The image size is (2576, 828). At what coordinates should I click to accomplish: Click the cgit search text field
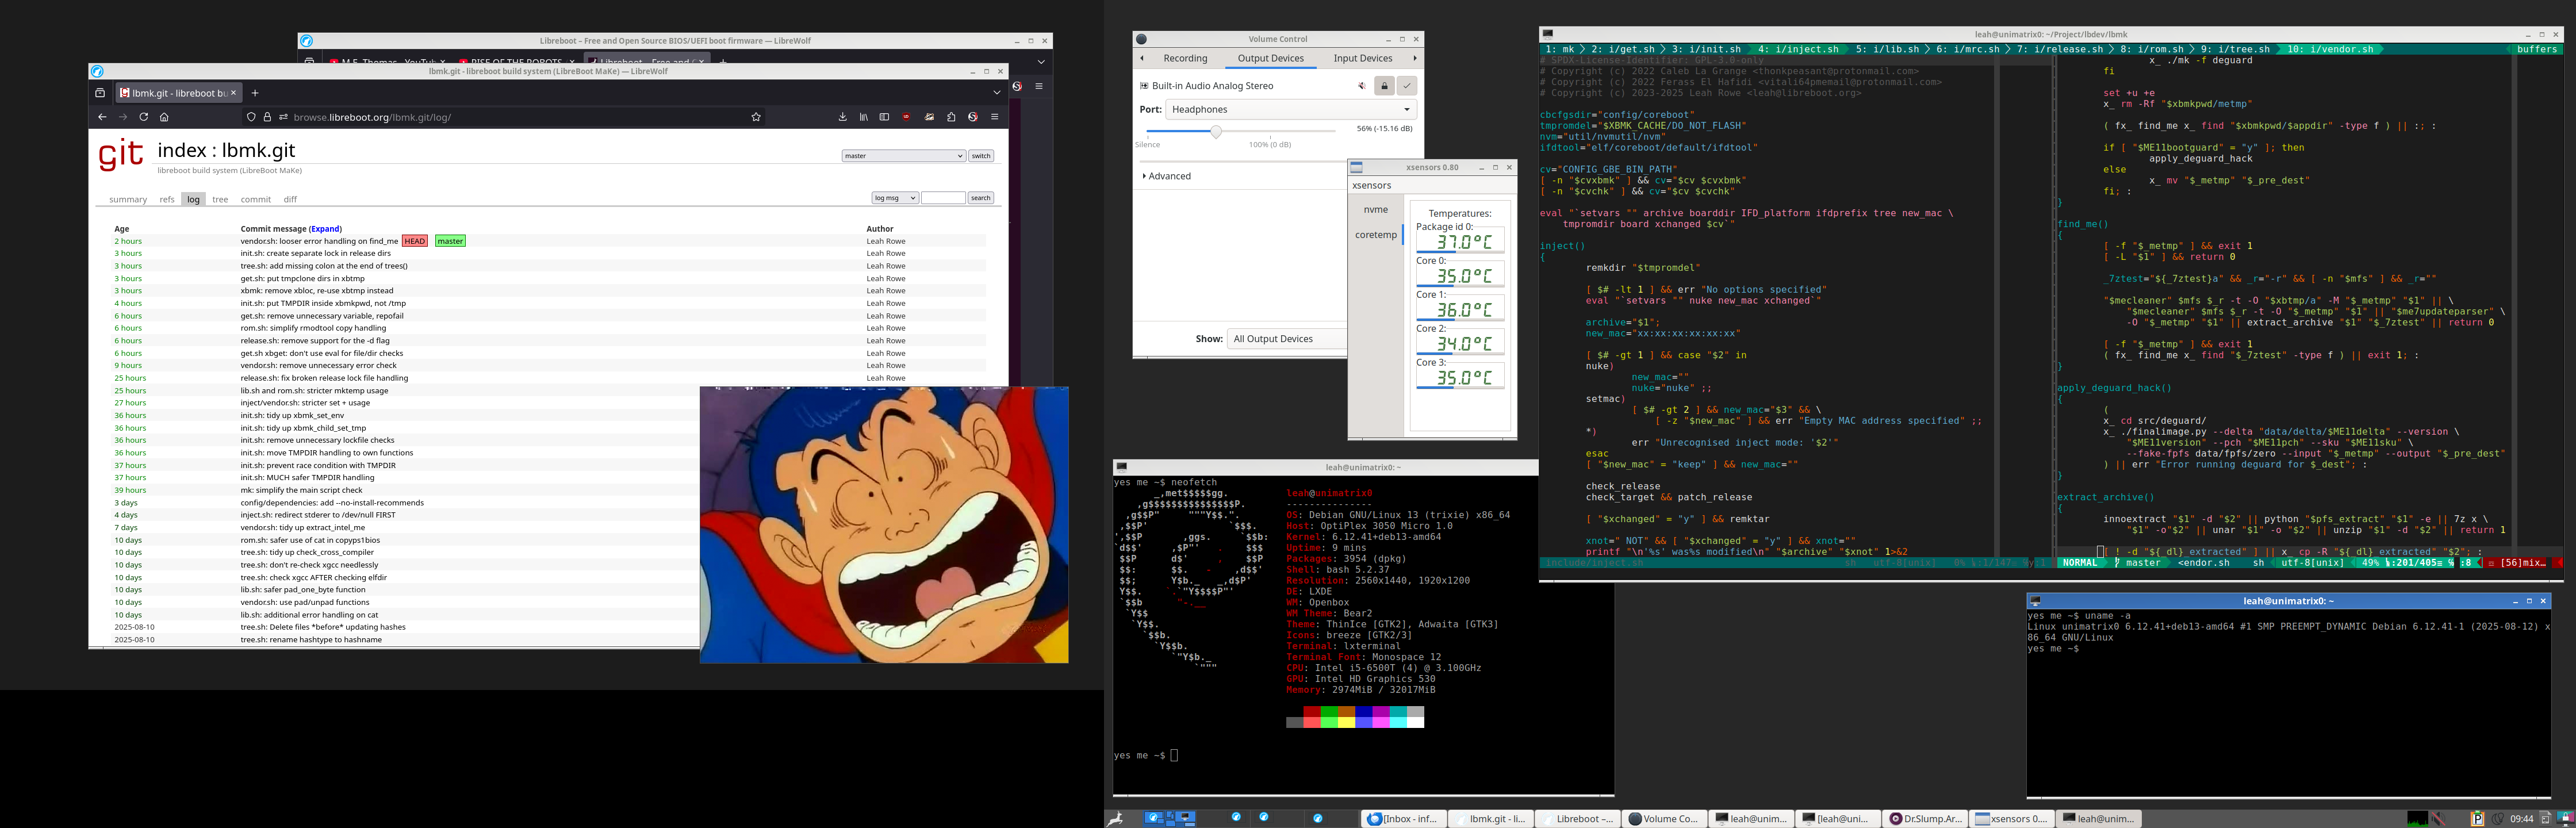point(943,198)
